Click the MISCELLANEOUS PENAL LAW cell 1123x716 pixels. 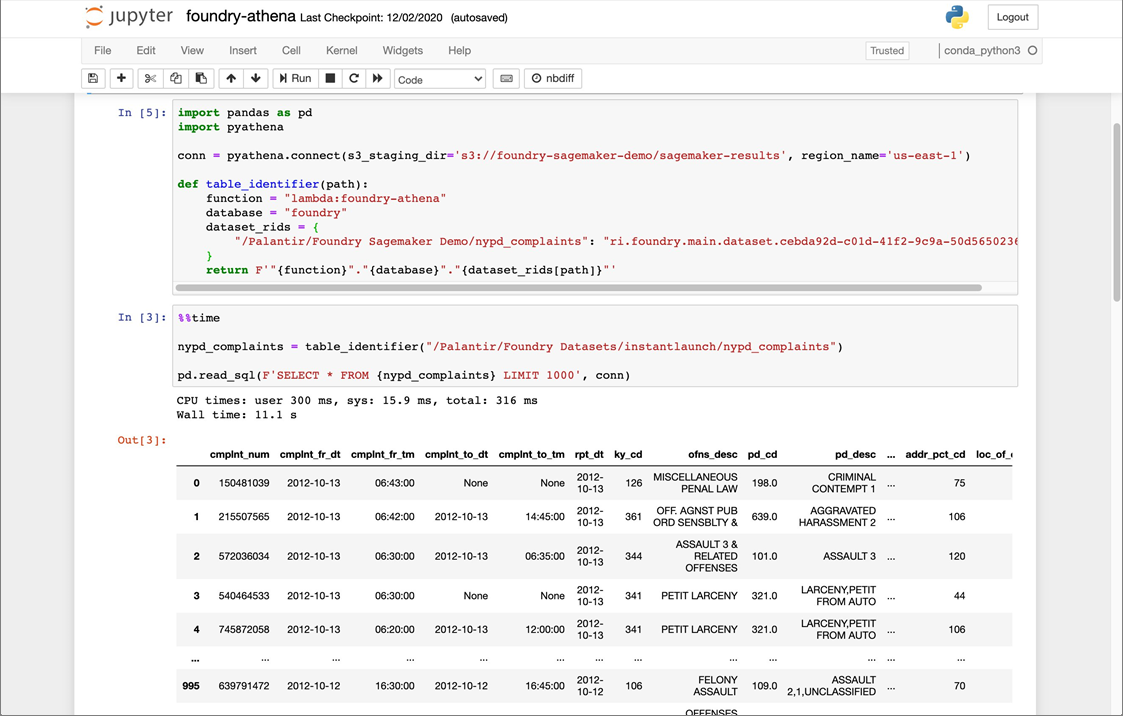coord(695,483)
